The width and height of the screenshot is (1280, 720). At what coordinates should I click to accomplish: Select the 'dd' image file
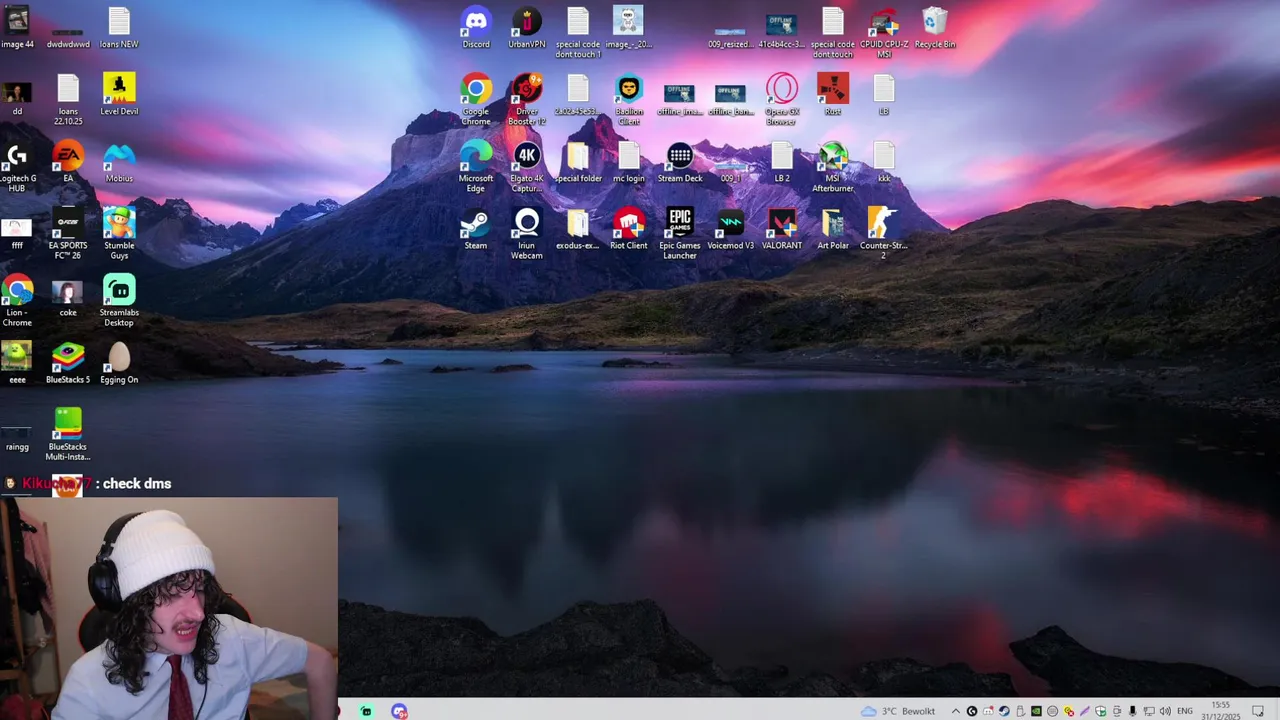point(17,97)
